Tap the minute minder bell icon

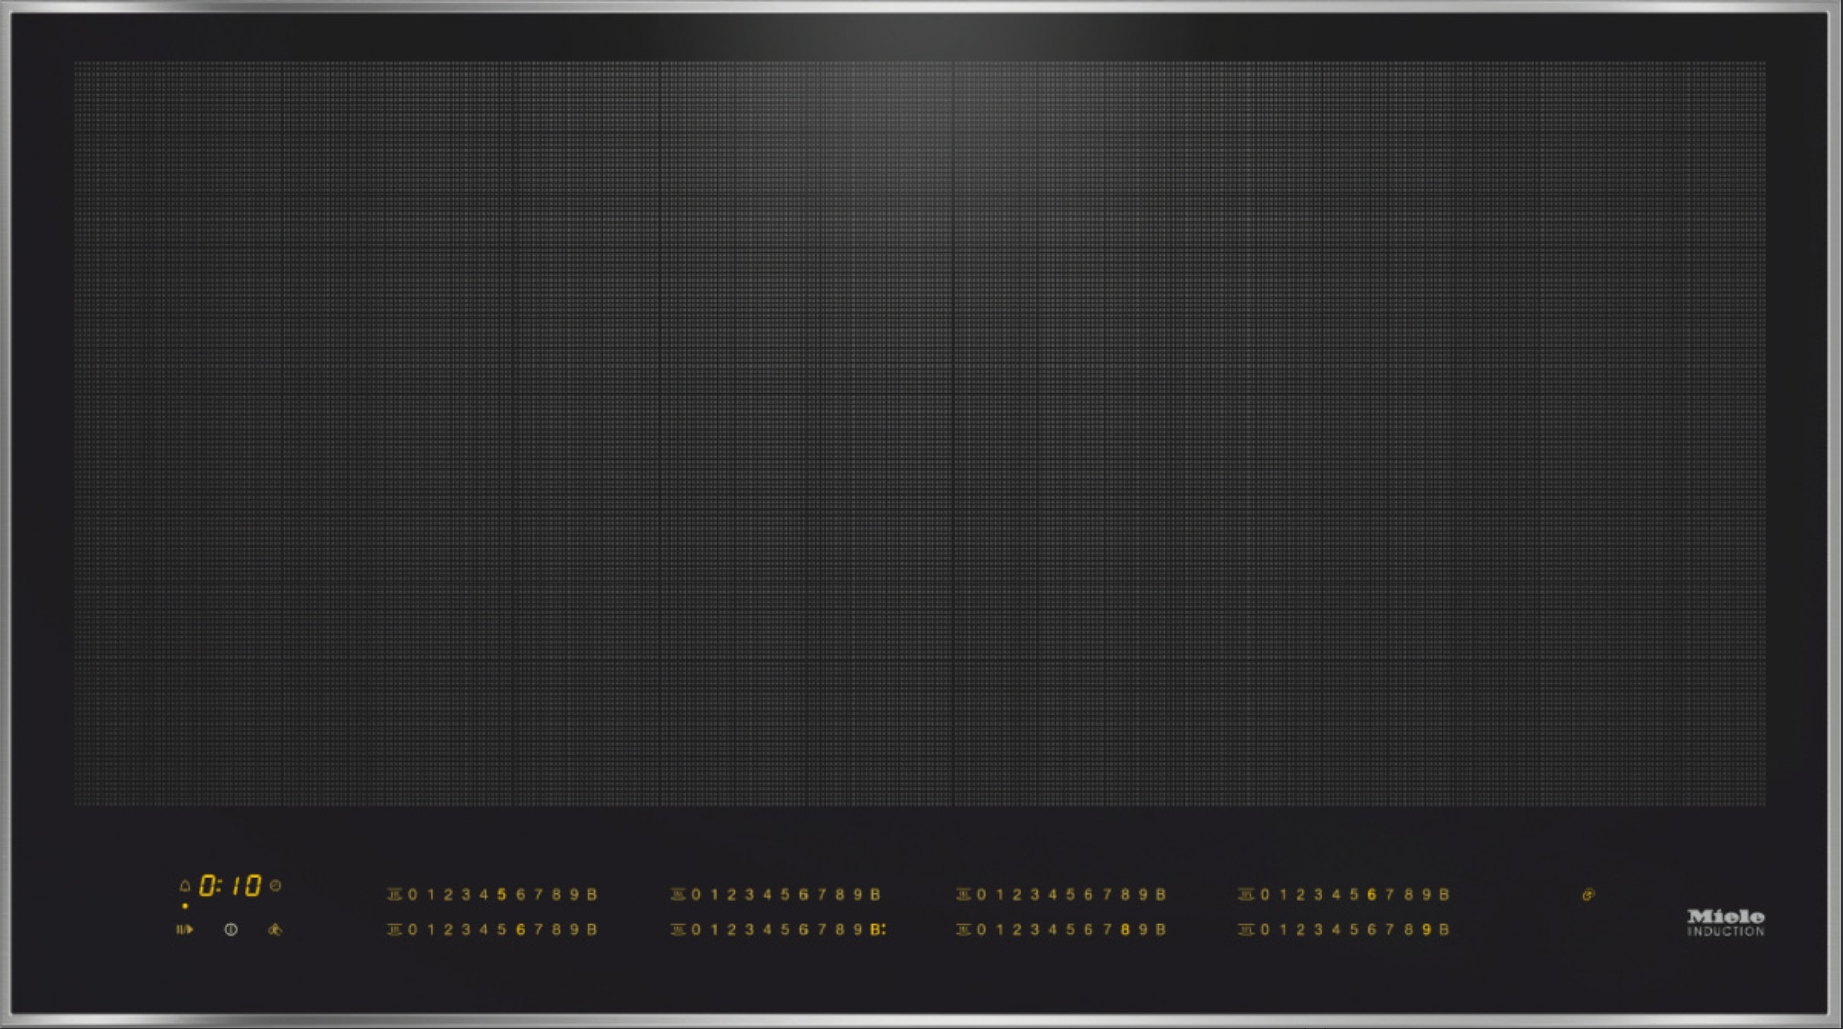point(185,886)
